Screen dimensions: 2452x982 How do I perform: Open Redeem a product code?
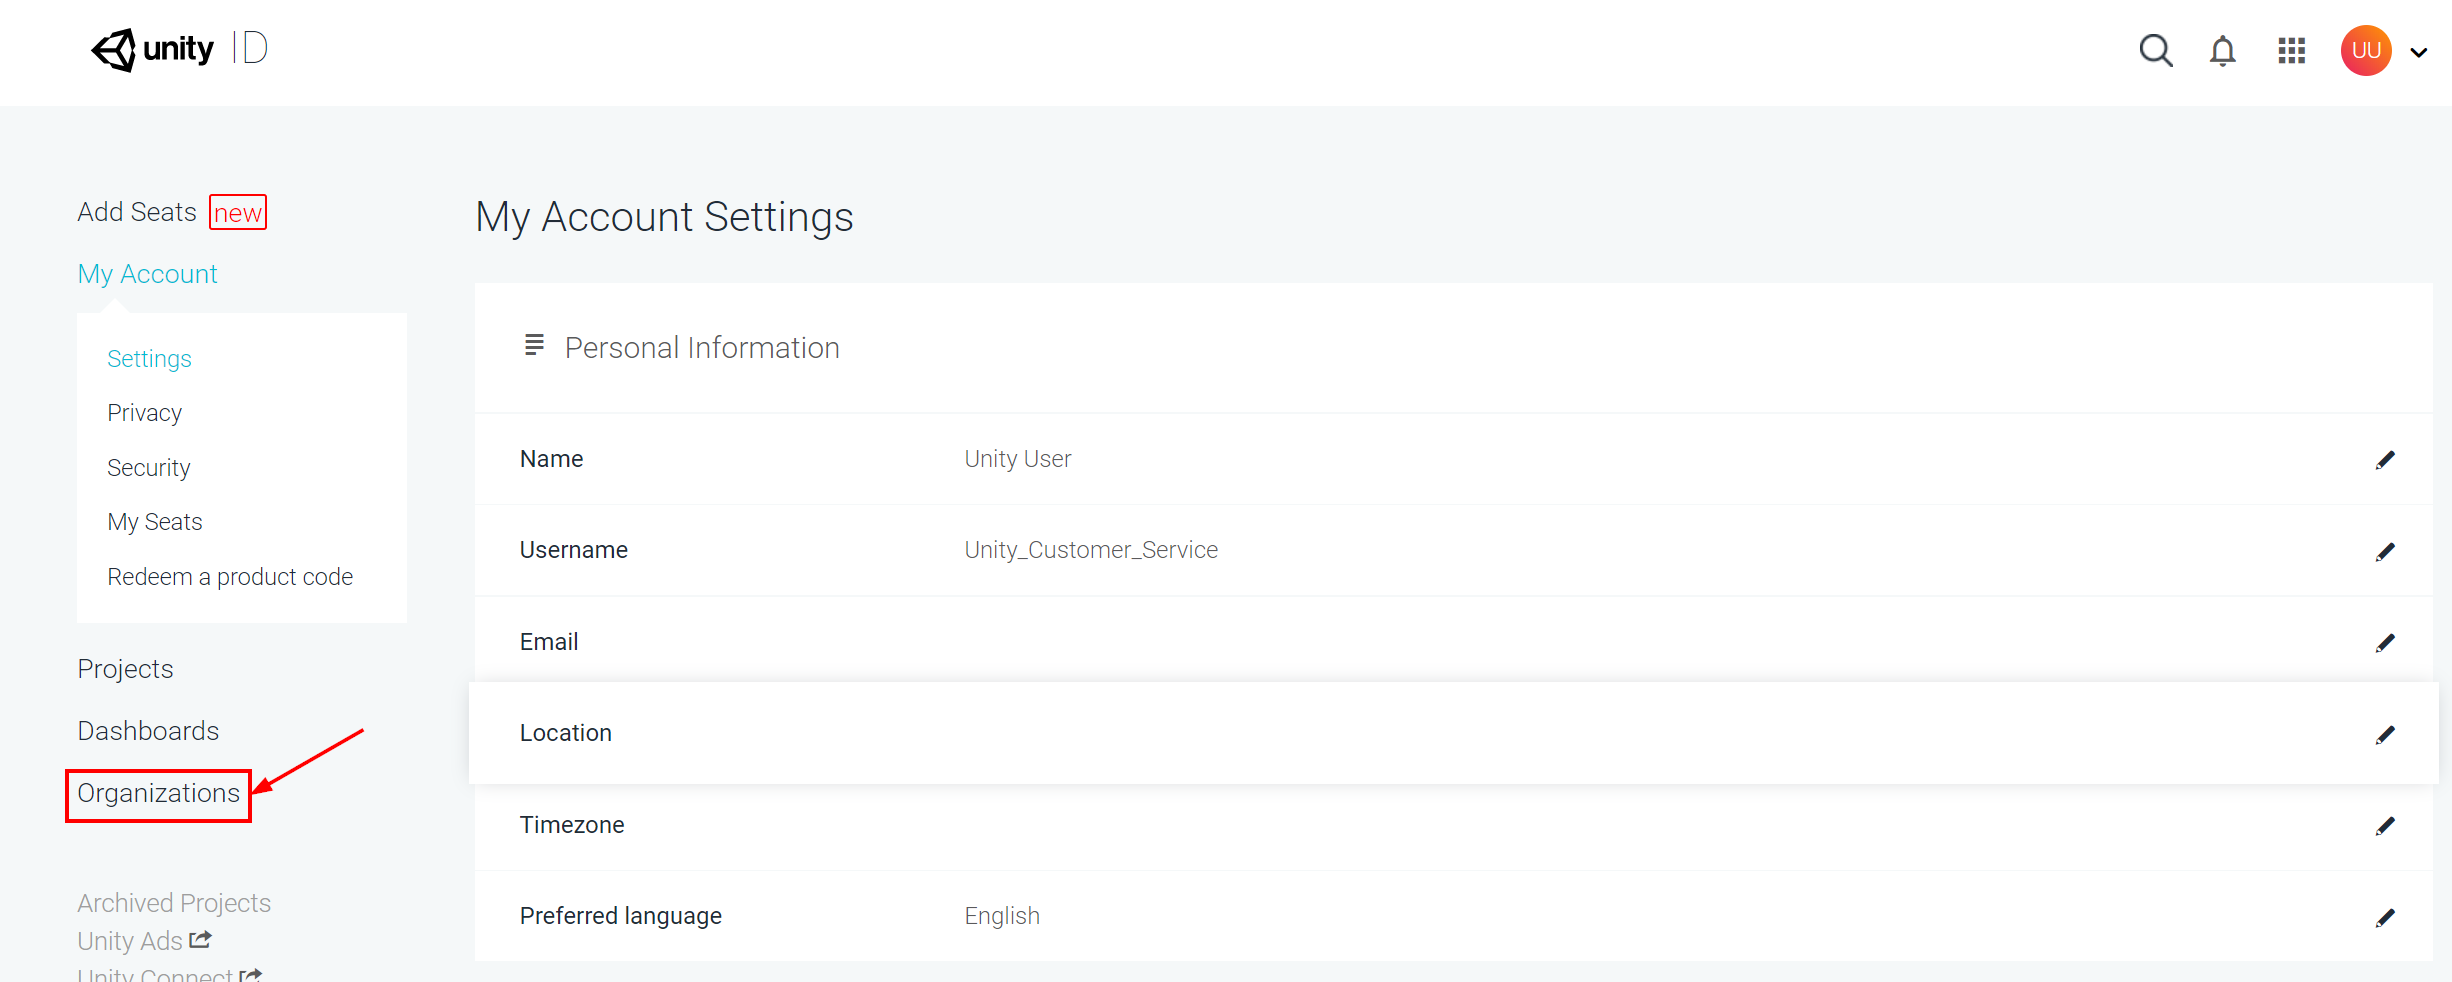click(230, 577)
